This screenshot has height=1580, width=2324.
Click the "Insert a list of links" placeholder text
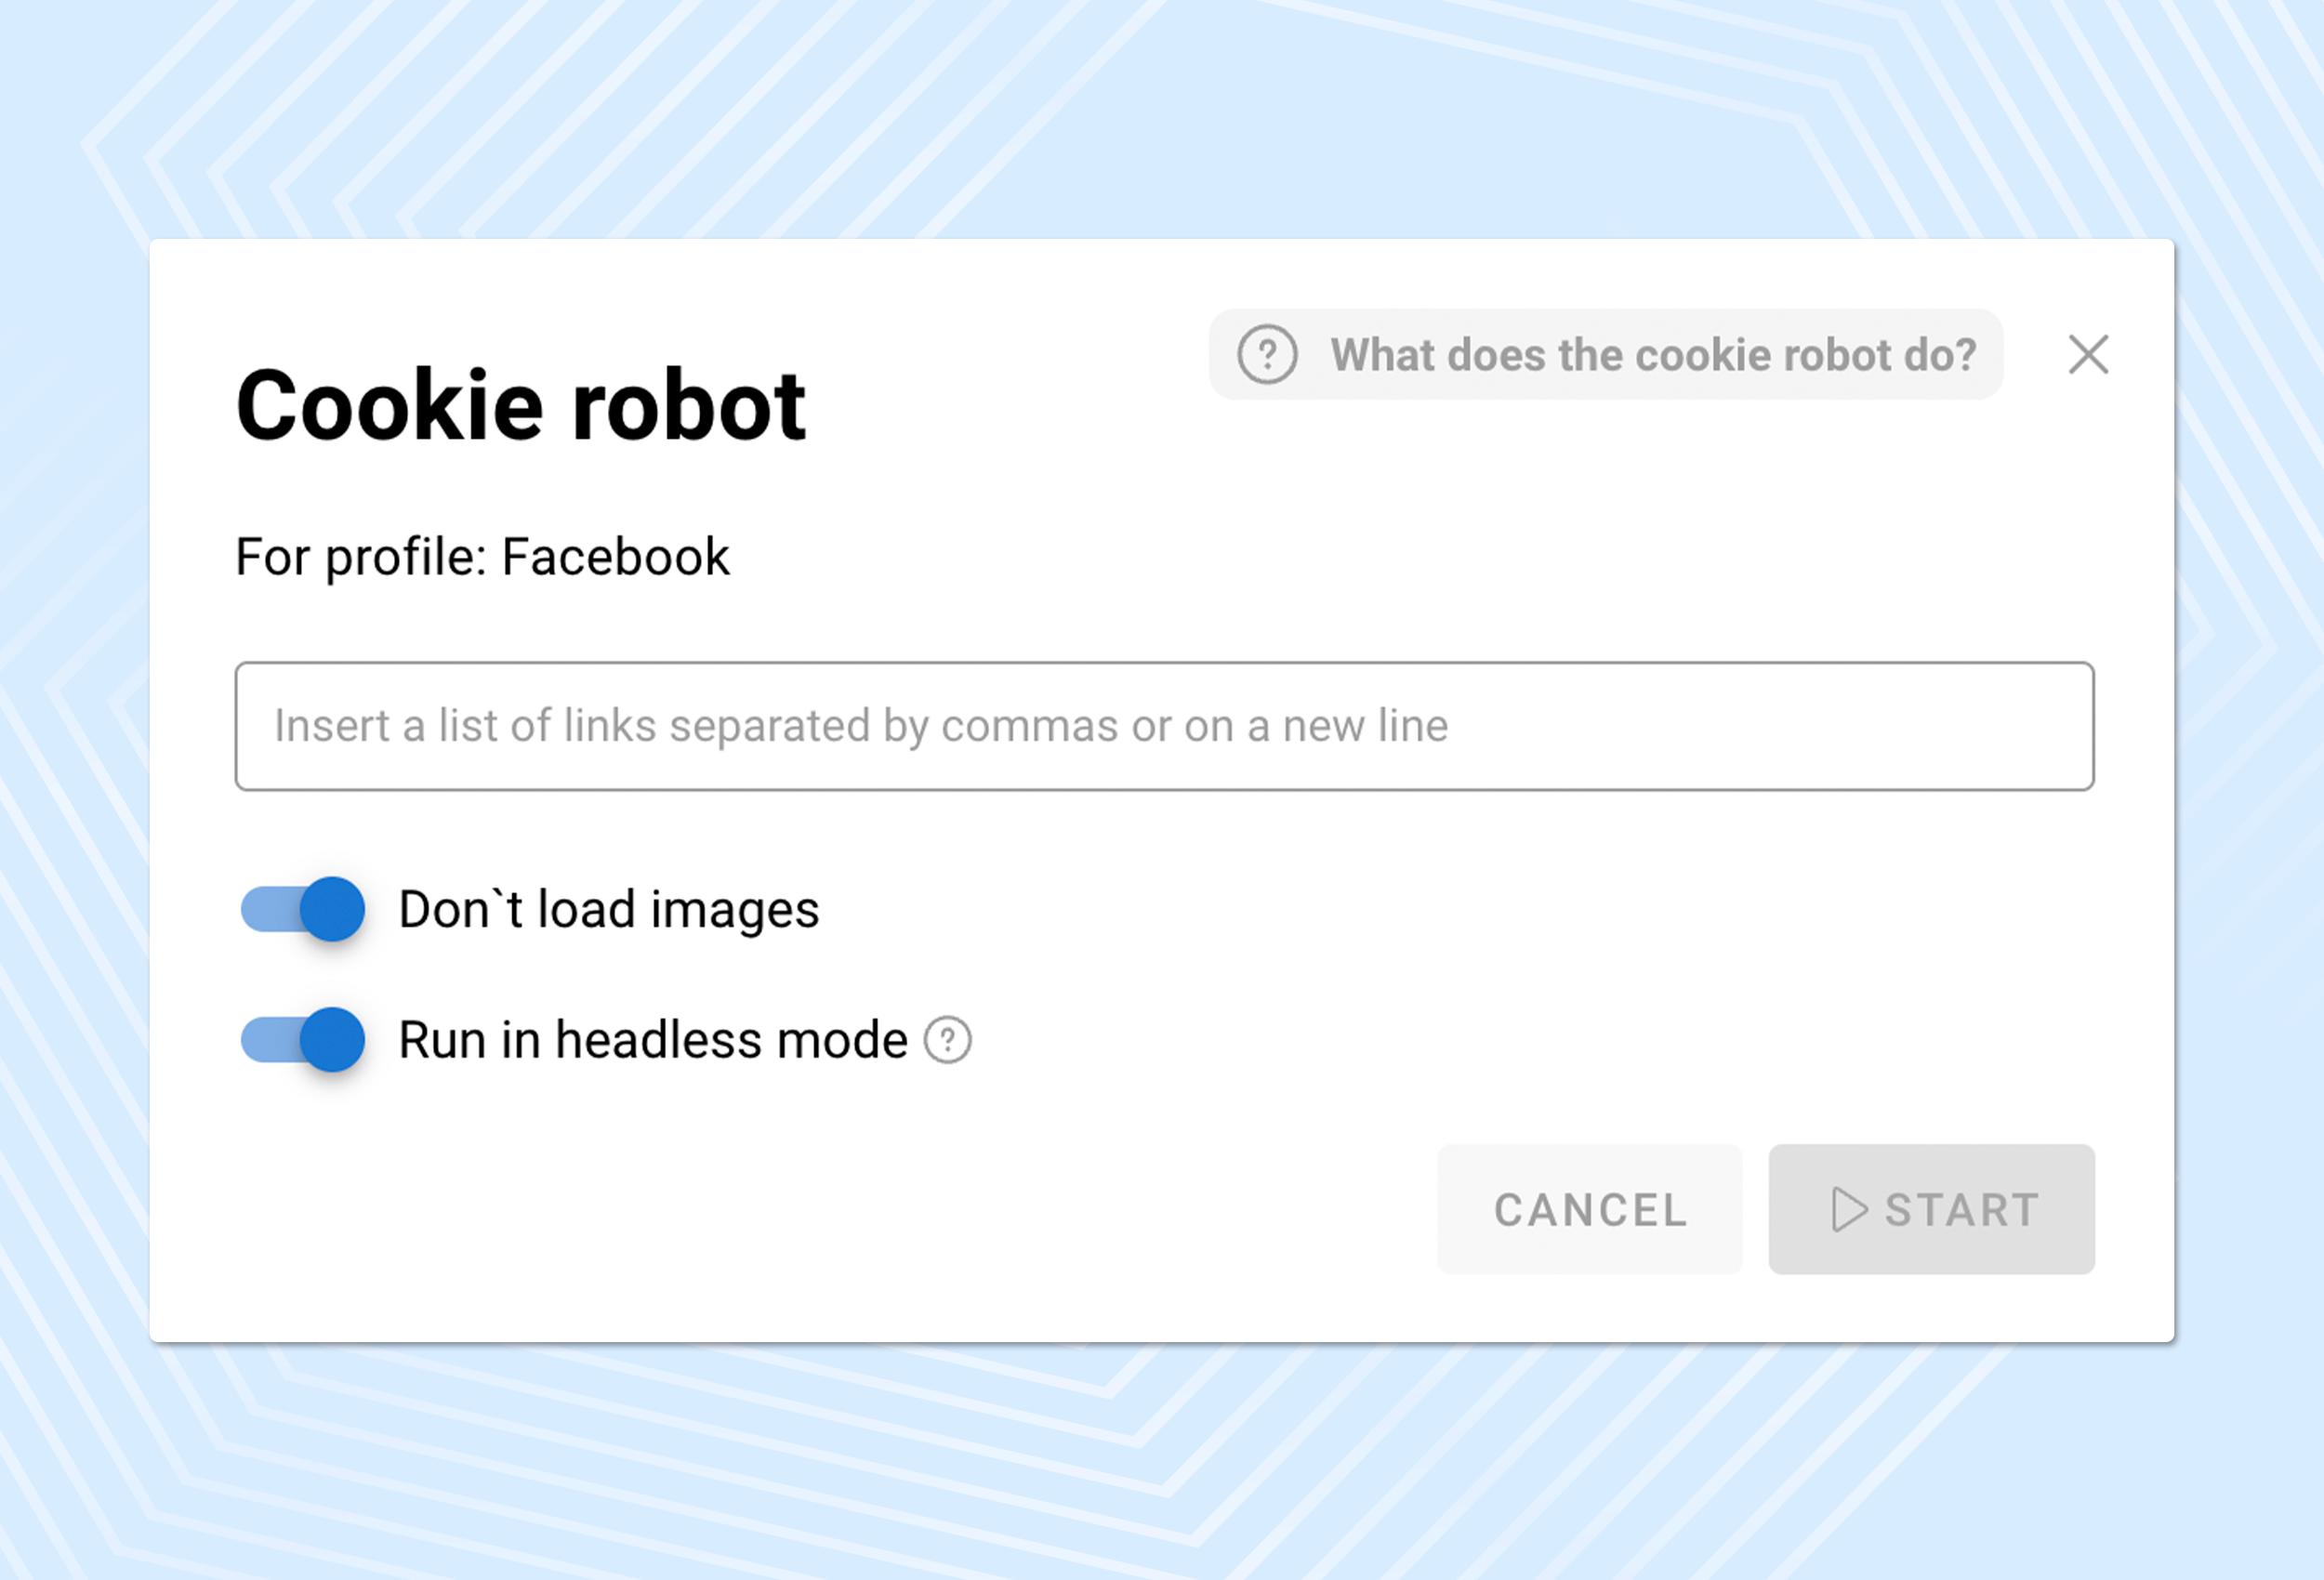(x=860, y=726)
